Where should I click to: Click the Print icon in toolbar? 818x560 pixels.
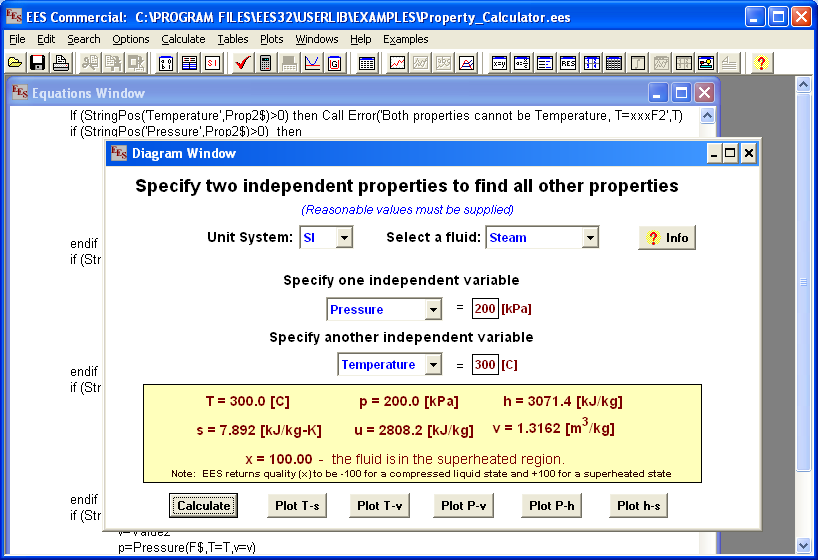pyautogui.click(x=61, y=63)
